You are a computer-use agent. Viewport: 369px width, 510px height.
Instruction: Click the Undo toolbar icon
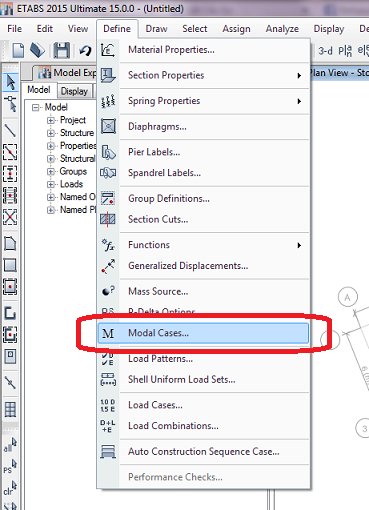click(x=85, y=51)
